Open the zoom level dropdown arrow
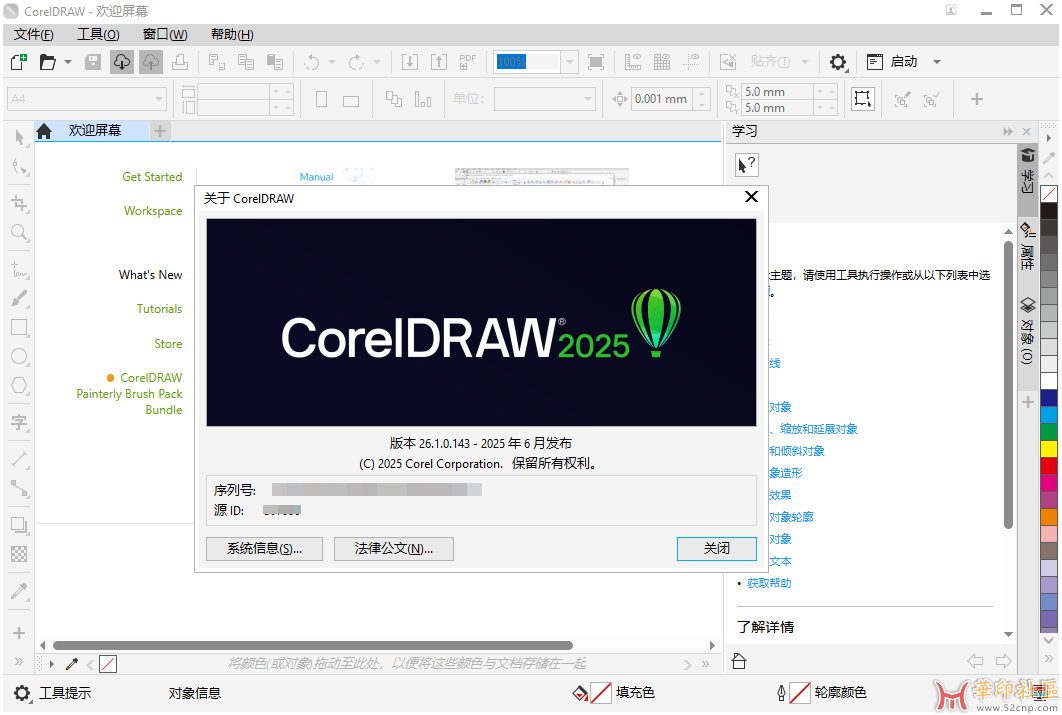Screen dimensions: 1062x715 [x=570, y=62]
